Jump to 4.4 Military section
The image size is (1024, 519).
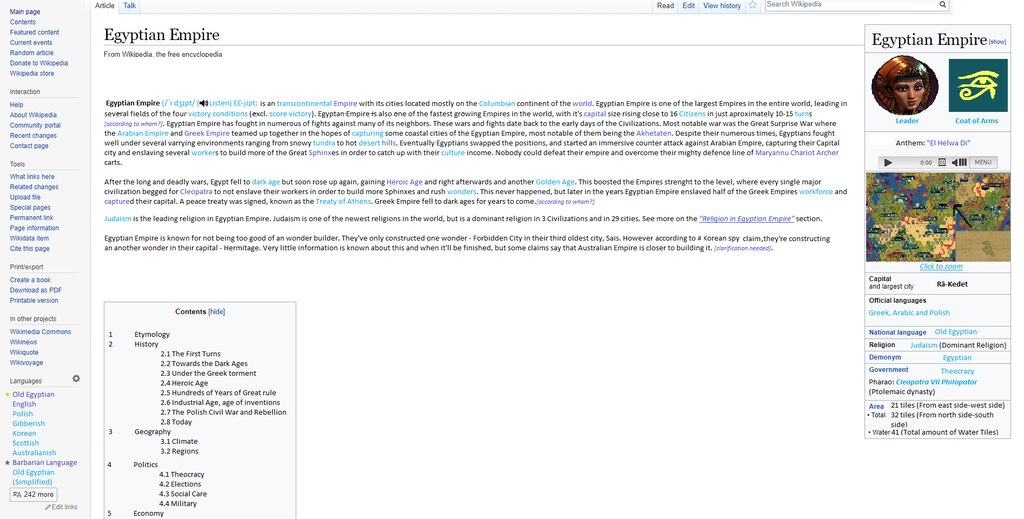pos(178,504)
